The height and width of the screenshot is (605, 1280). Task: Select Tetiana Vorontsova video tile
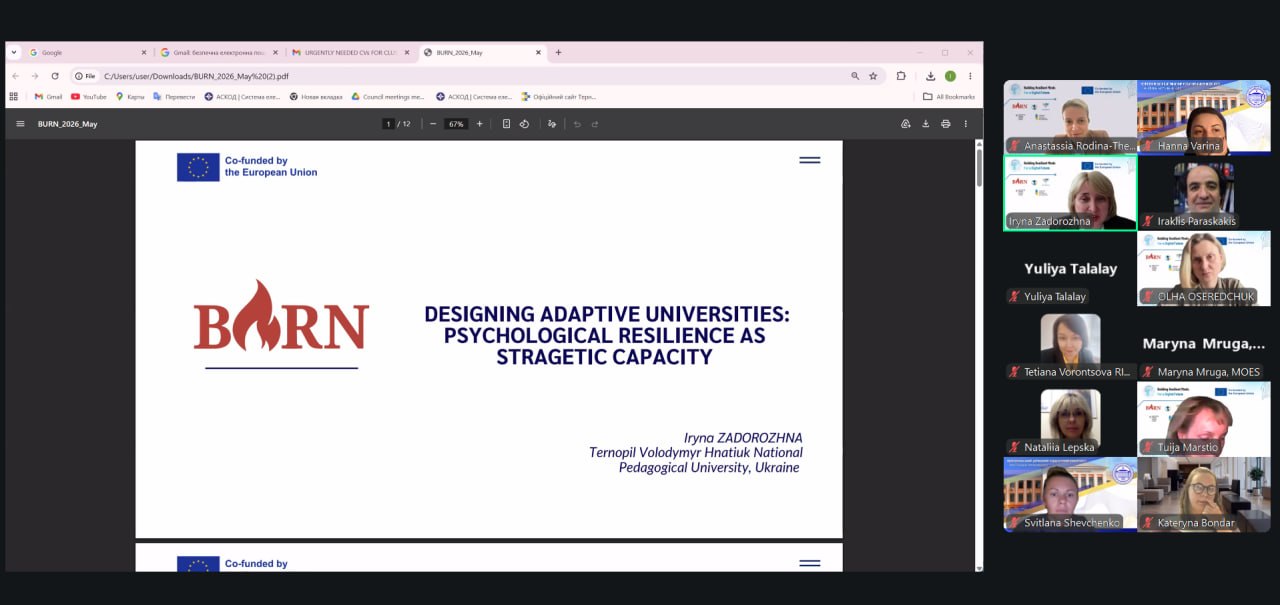coord(1070,343)
